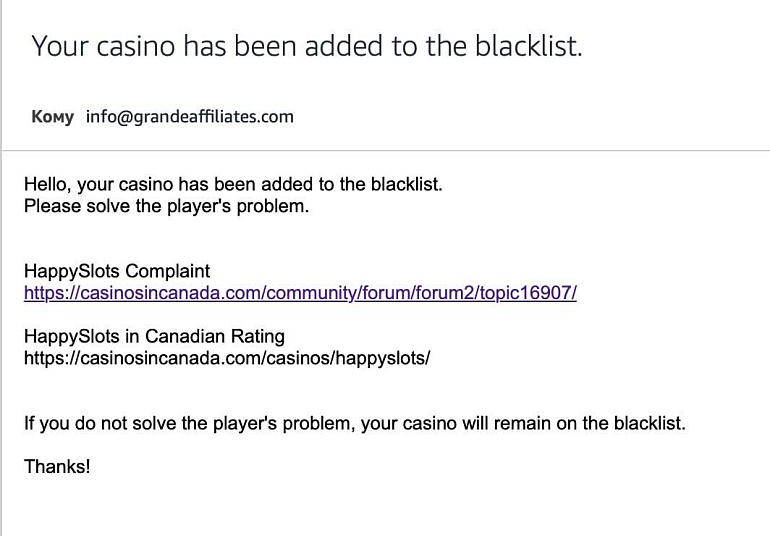Click the 'Please solve the player's problem.' line
This screenshot has height=536, width=770.
[166, 206]
